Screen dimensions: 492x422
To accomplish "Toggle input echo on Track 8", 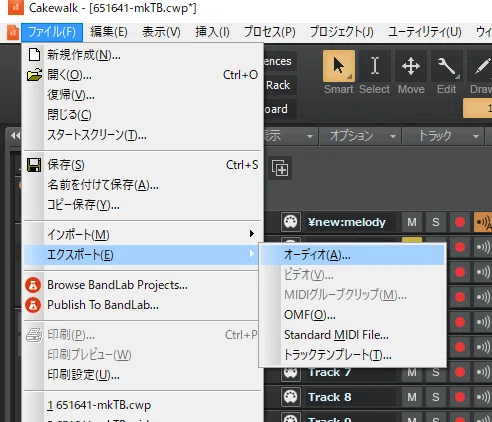I will [483, 397].
